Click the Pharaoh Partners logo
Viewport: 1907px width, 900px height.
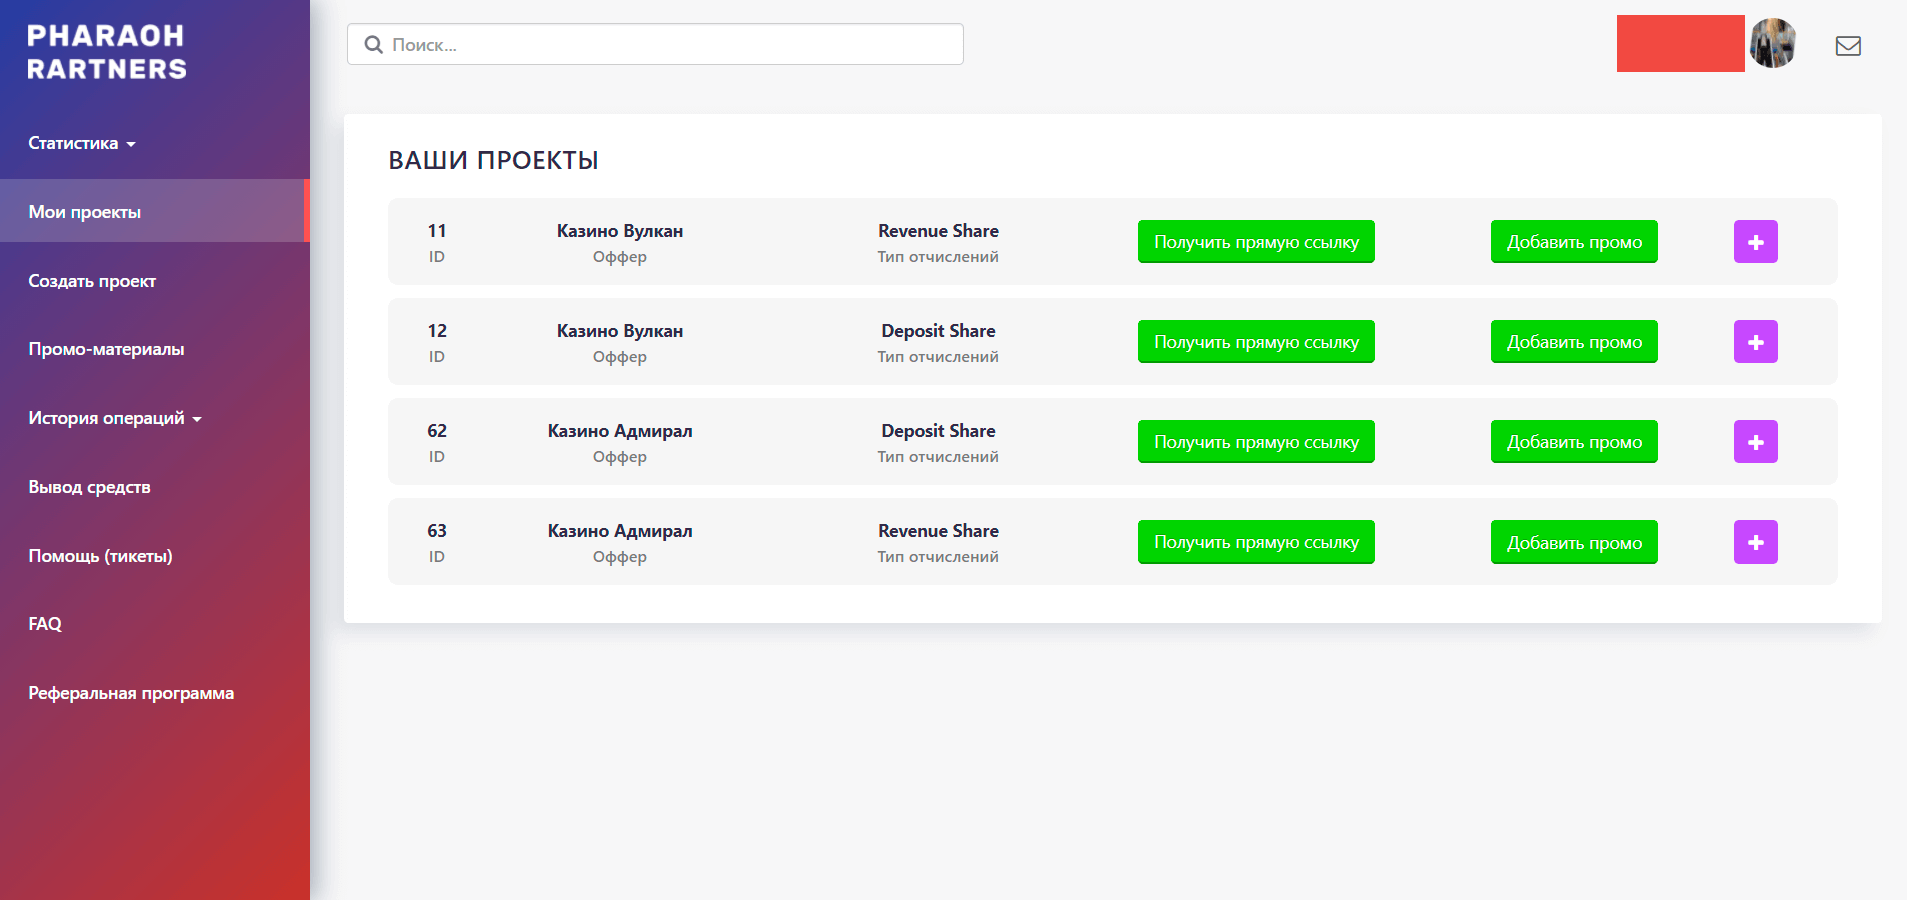coord(106,52)
